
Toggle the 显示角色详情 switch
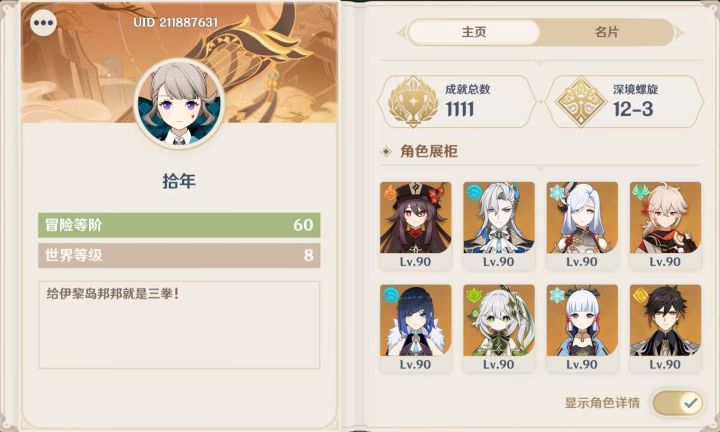678,403
